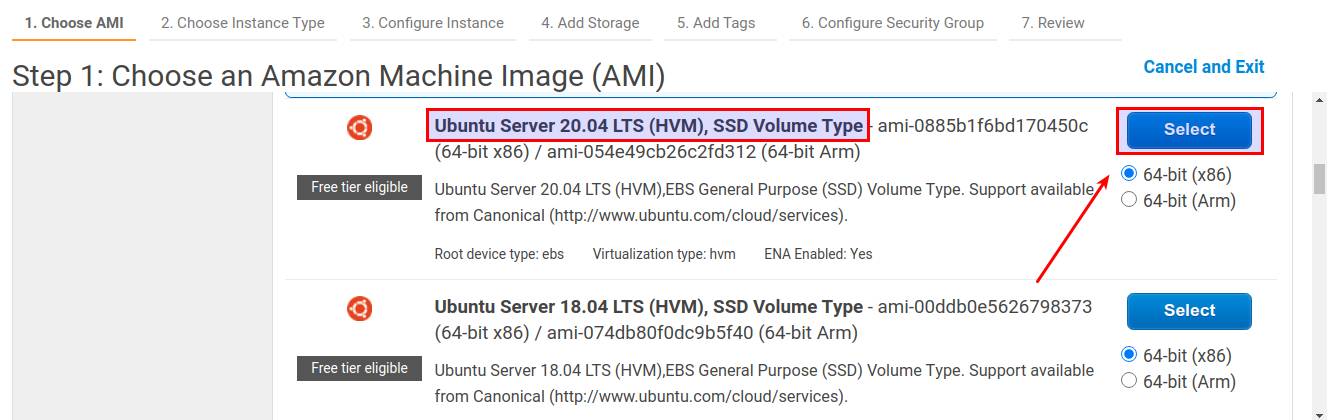Click the Free tier eligible badge for 18.04
The image size is (1338, 420).
(359, 368)
